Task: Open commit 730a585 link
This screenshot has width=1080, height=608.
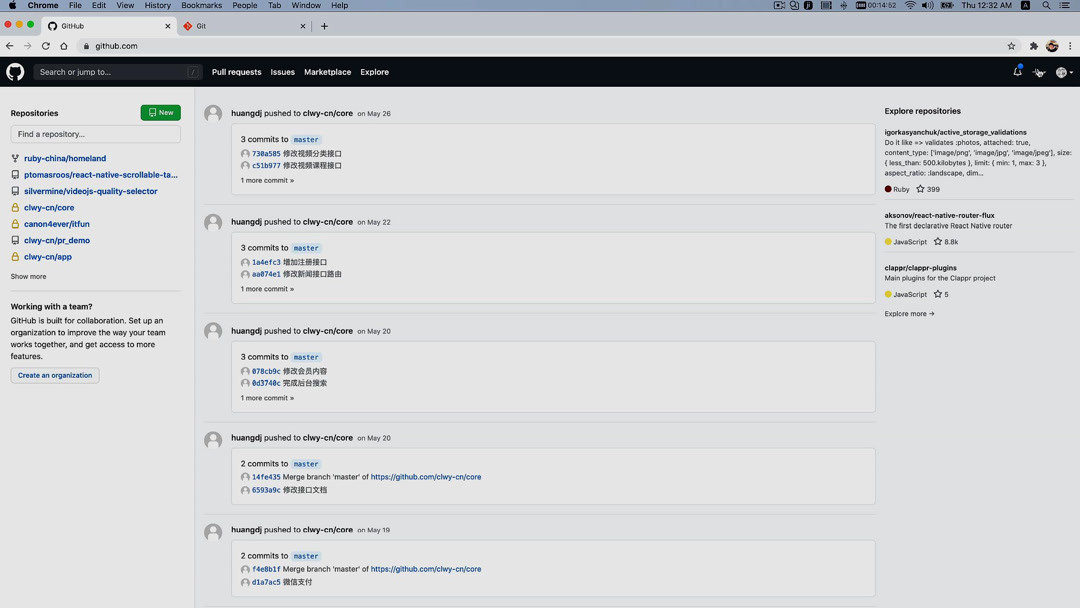Action: pos(266,154)
